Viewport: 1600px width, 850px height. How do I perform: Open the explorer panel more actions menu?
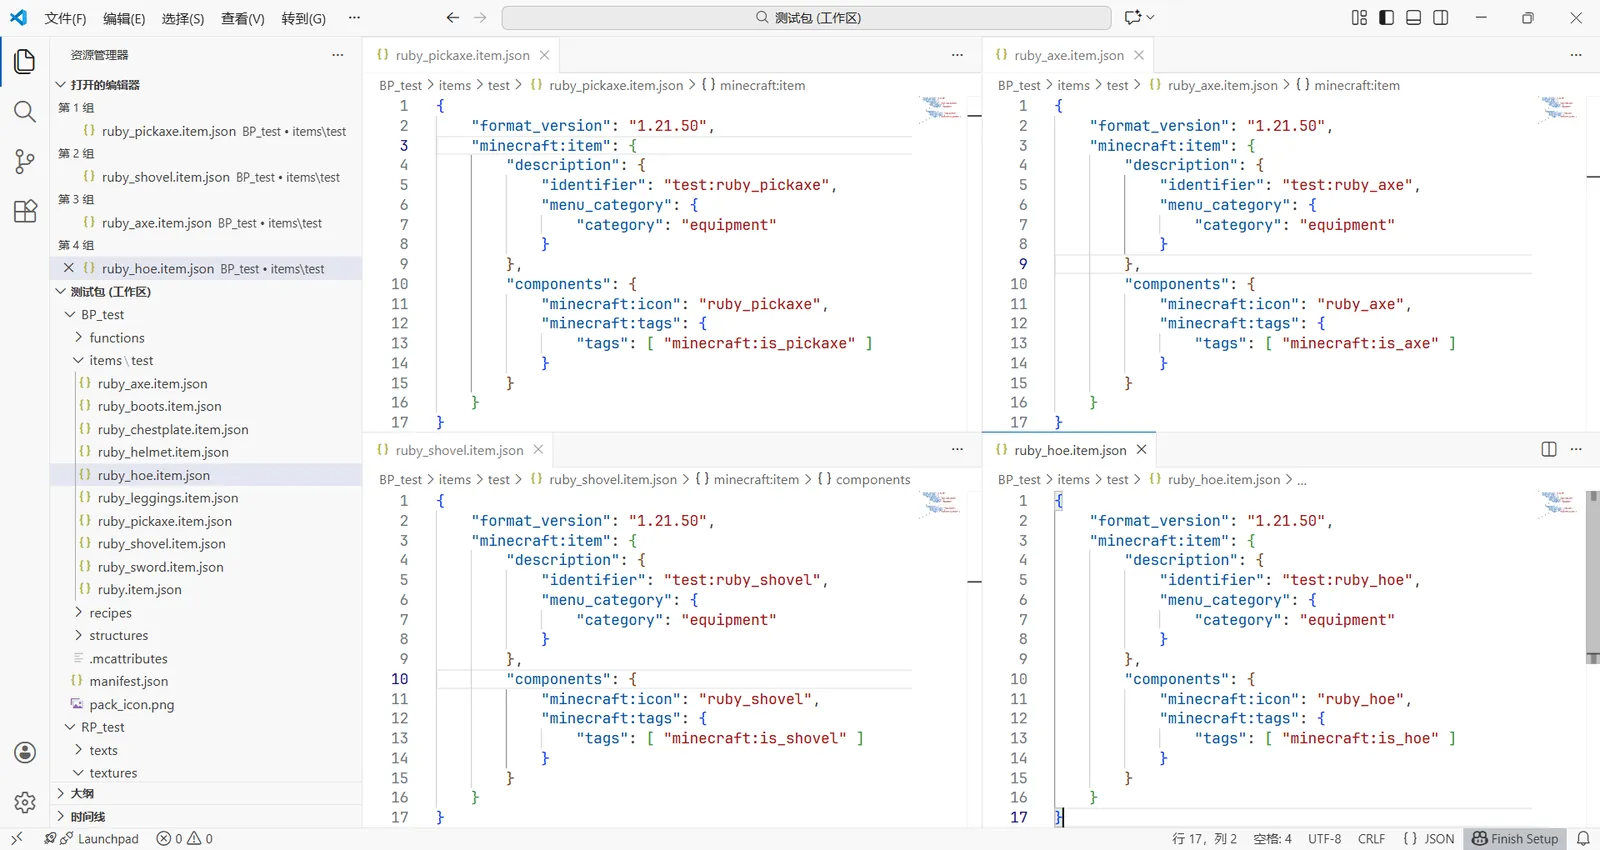point(338,55)
